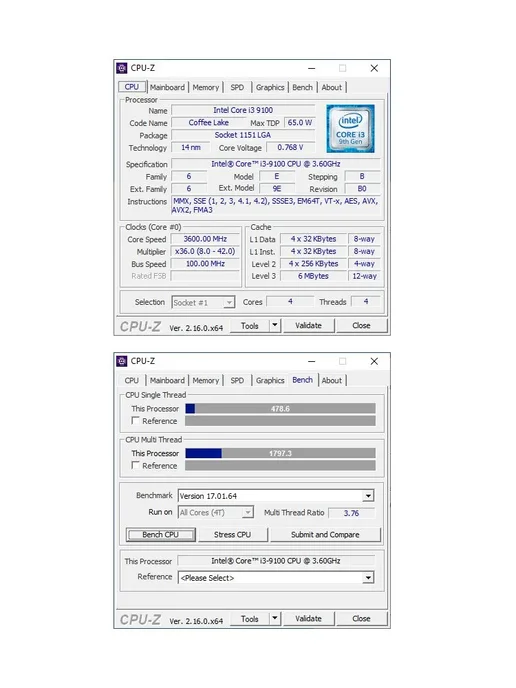Click single thread This Processor 478.6 bar
This screenshot has width=516, height=688.
[x=280, y=408]
